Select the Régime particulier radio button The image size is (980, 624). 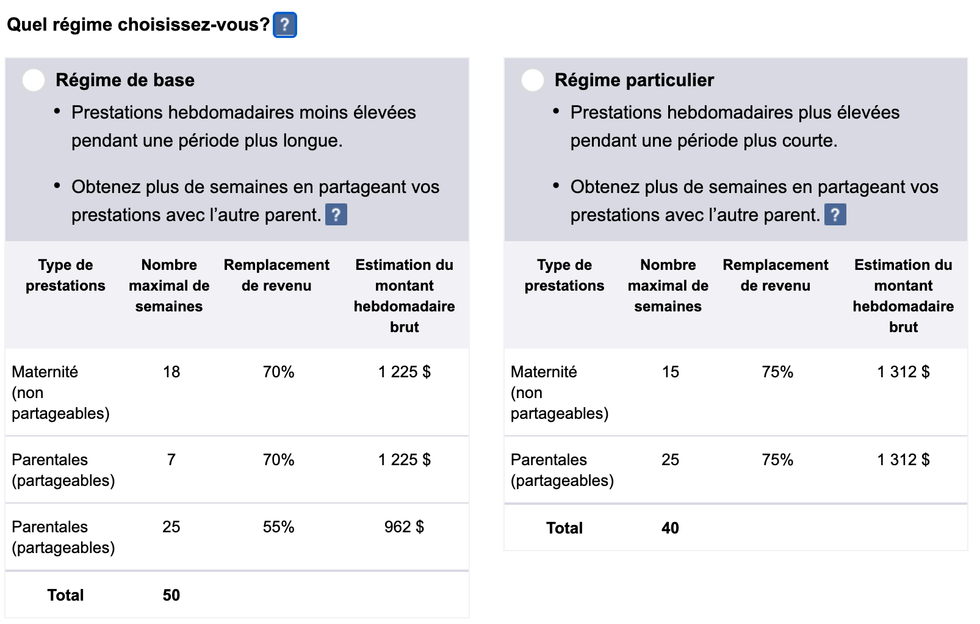coord(532,79)
